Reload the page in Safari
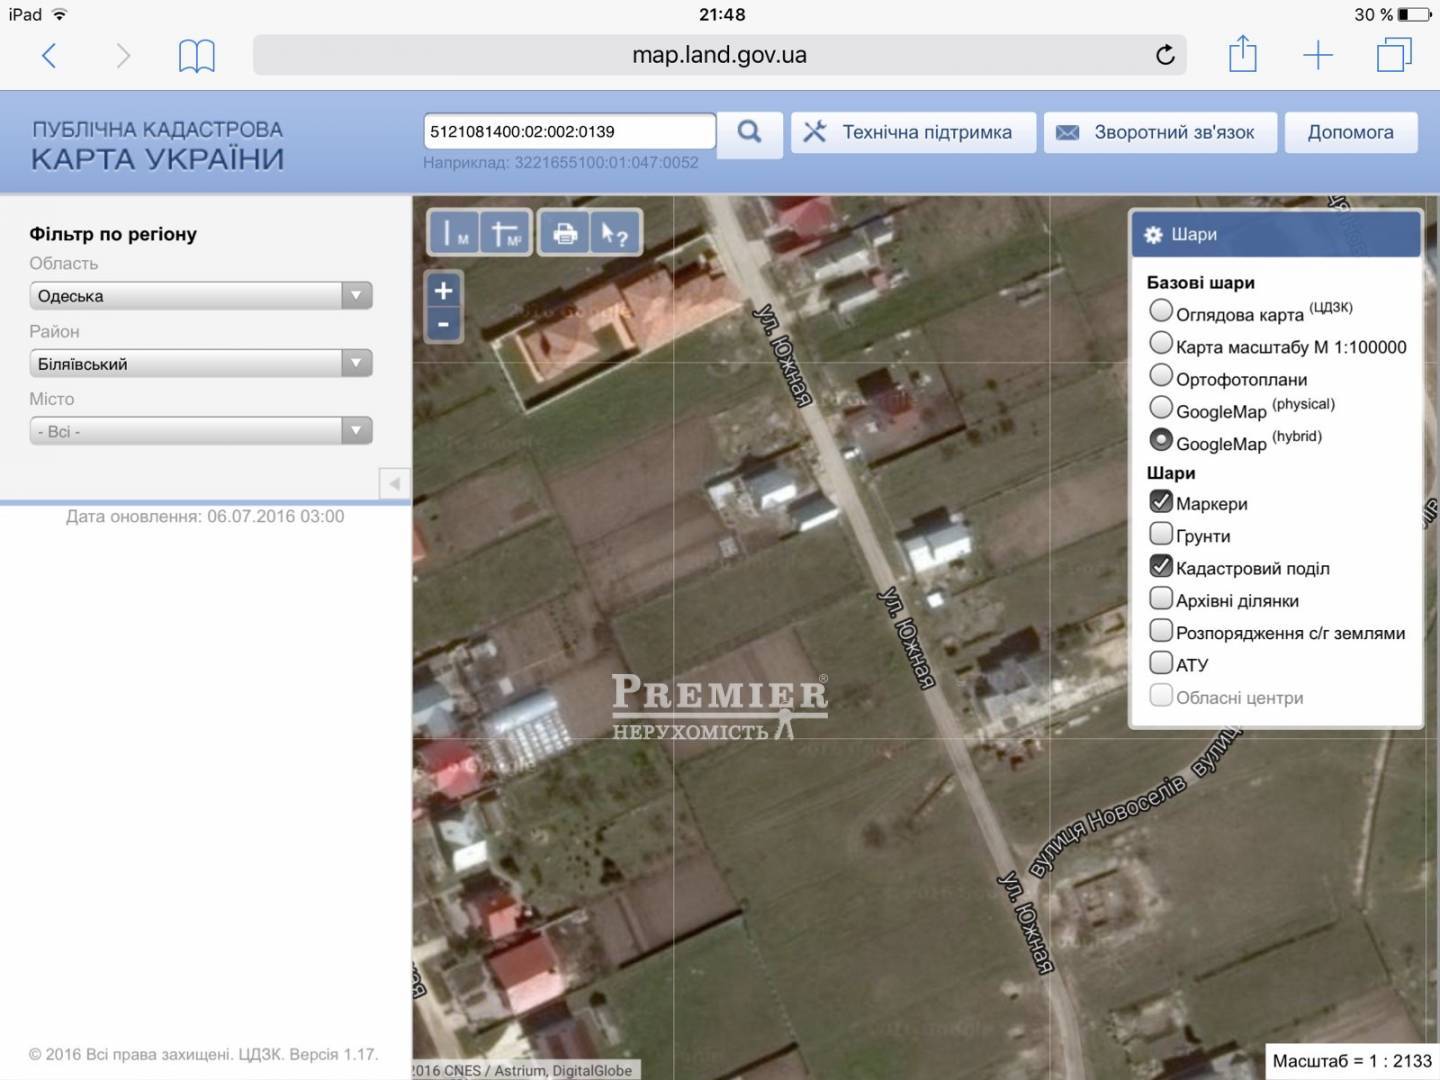Viewport: 1440px width, 1080px height. click(1165, 55)
